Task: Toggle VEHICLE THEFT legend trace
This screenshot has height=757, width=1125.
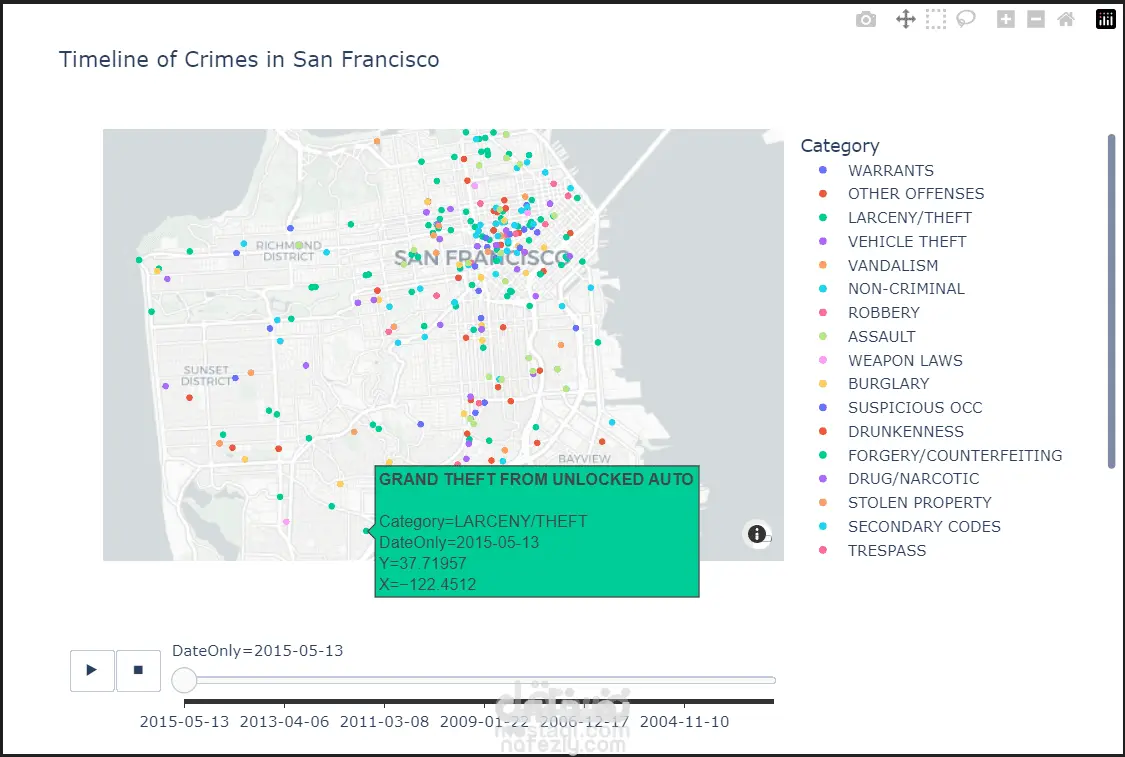Action: point(906,241)
